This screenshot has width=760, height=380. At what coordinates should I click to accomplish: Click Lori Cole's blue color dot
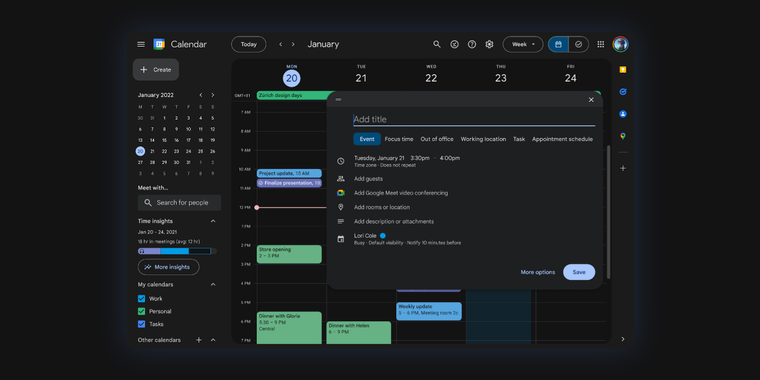click(x=382, y=236)
